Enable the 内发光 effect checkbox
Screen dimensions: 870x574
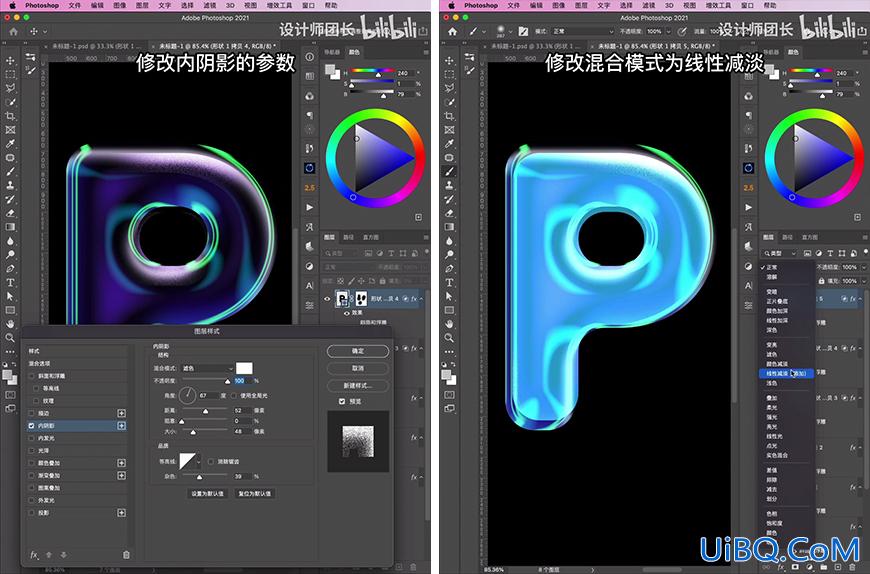click(x=32, y=438)
